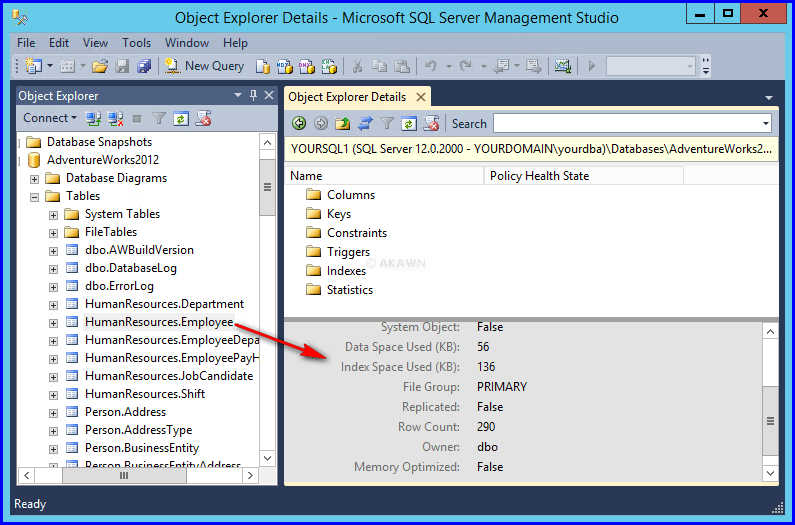795x525 pixels.
Task: Launch Activity Monitor from main toolbar
Action: pos(563,66)
